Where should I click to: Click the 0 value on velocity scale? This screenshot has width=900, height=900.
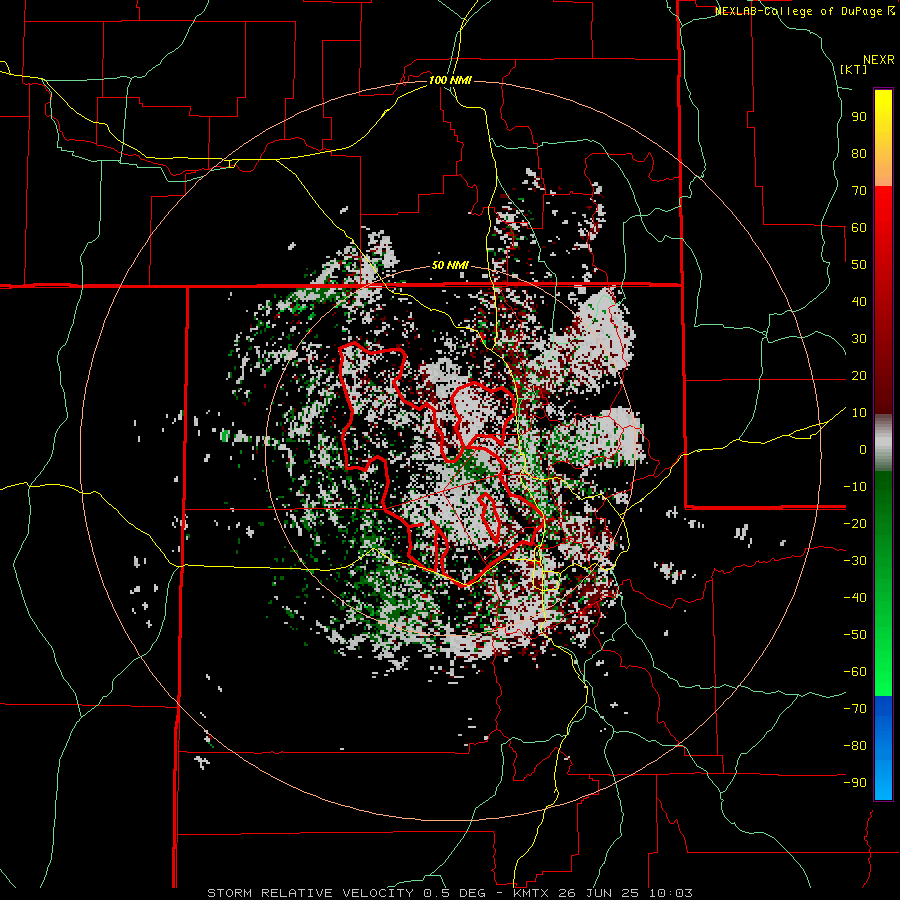[x=863, y=449]
